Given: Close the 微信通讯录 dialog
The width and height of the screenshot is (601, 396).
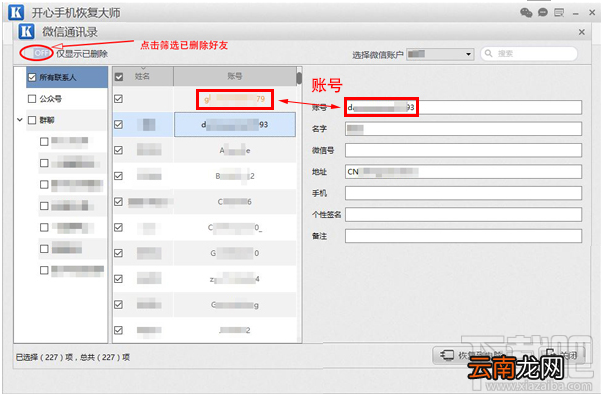Looking at the screenshot, I should [581, 32].
